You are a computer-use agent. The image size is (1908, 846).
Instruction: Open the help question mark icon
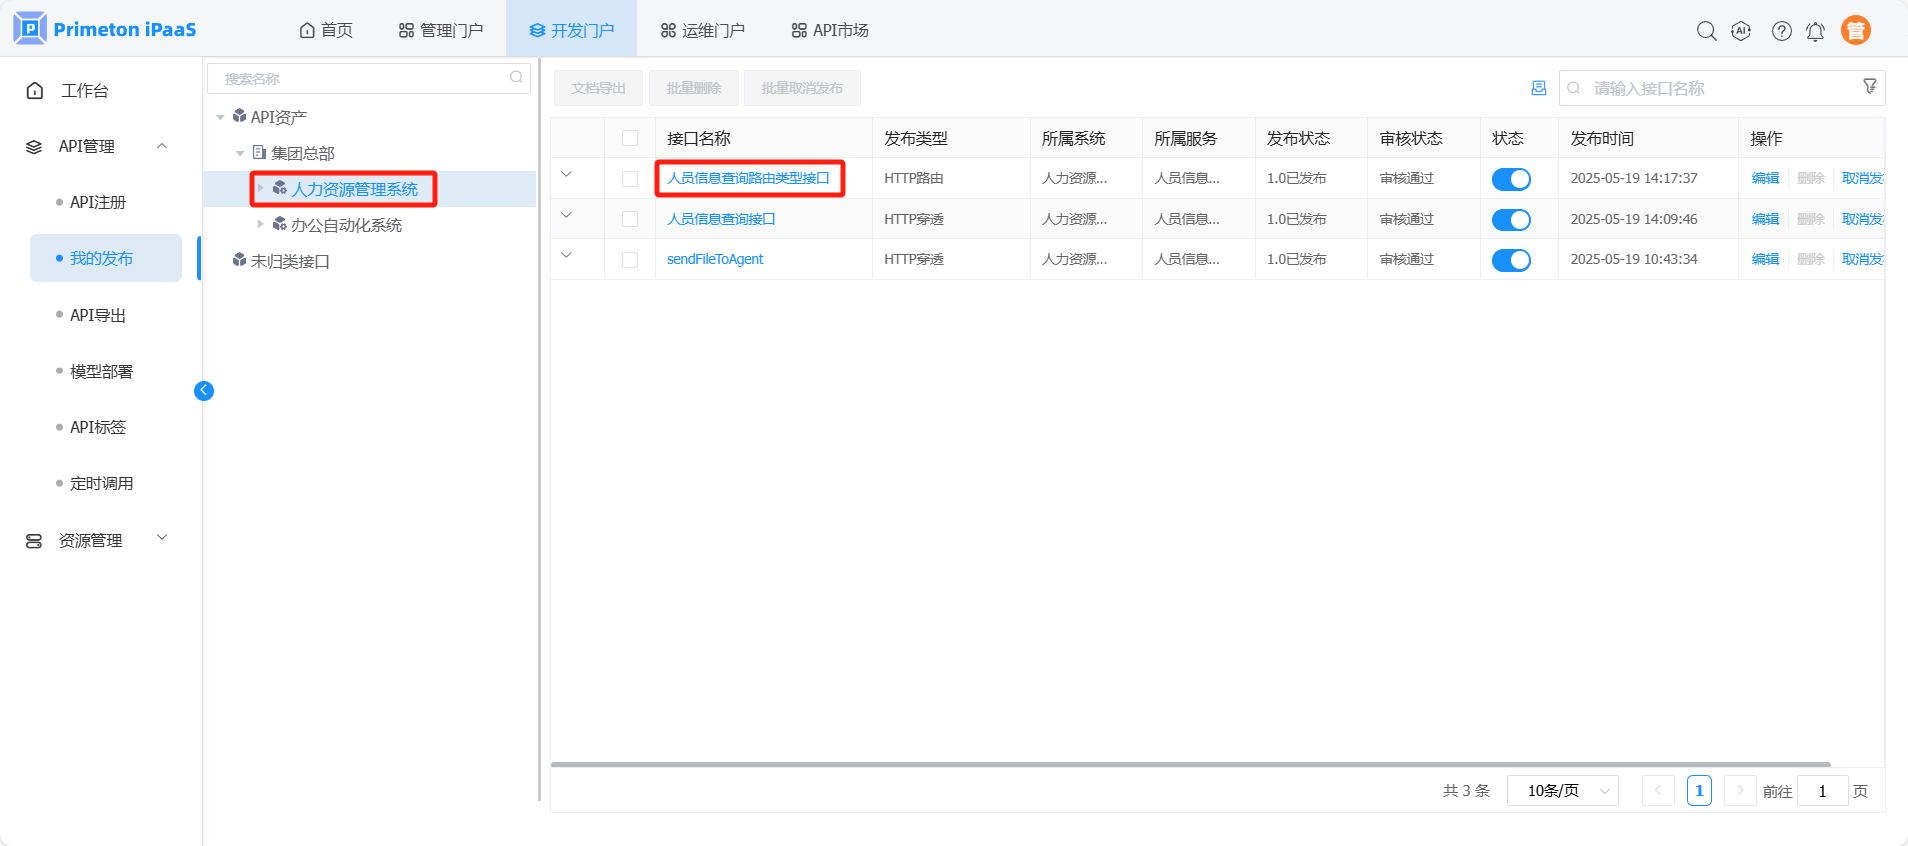click(x=1781, y=31)
